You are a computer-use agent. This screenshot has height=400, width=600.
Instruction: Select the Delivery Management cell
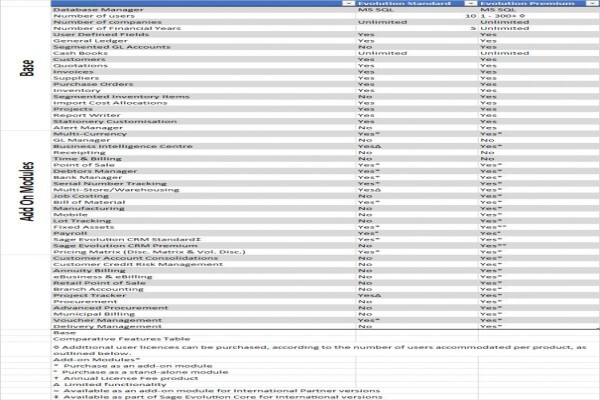pyautogui.click(x=203, y=326)
